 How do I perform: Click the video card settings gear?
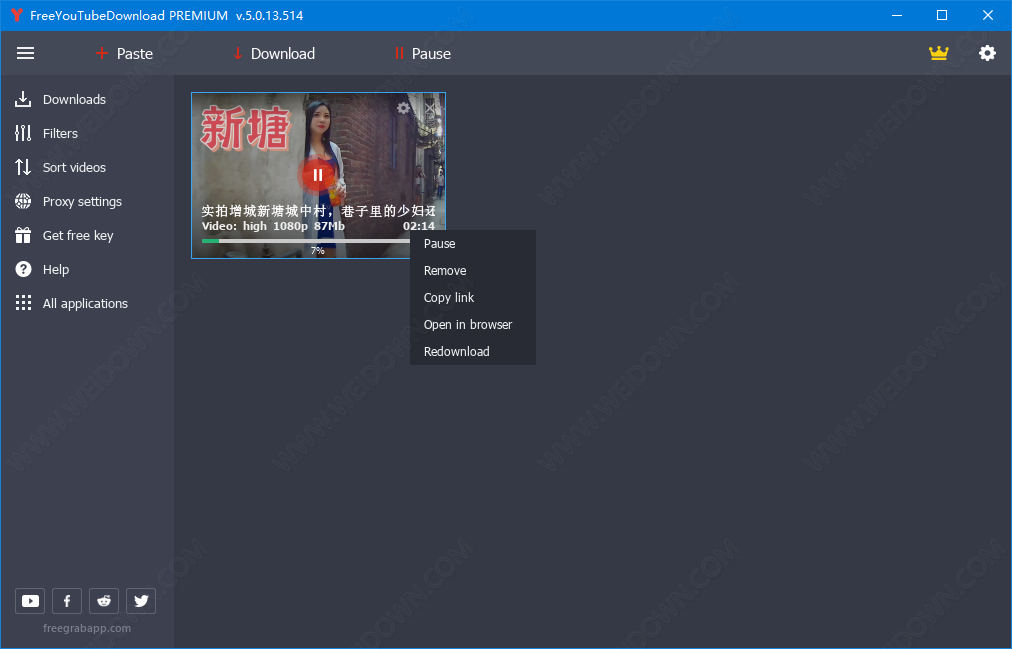403,108
